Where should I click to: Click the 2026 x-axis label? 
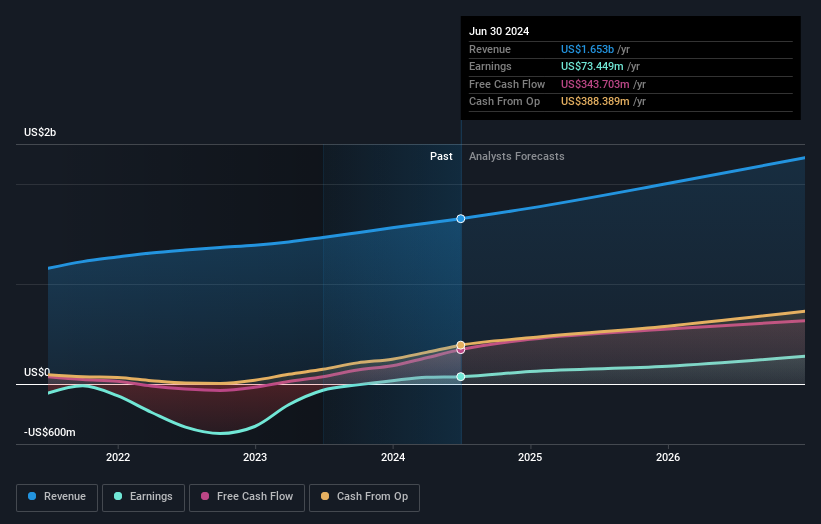[x=668, y=457]
